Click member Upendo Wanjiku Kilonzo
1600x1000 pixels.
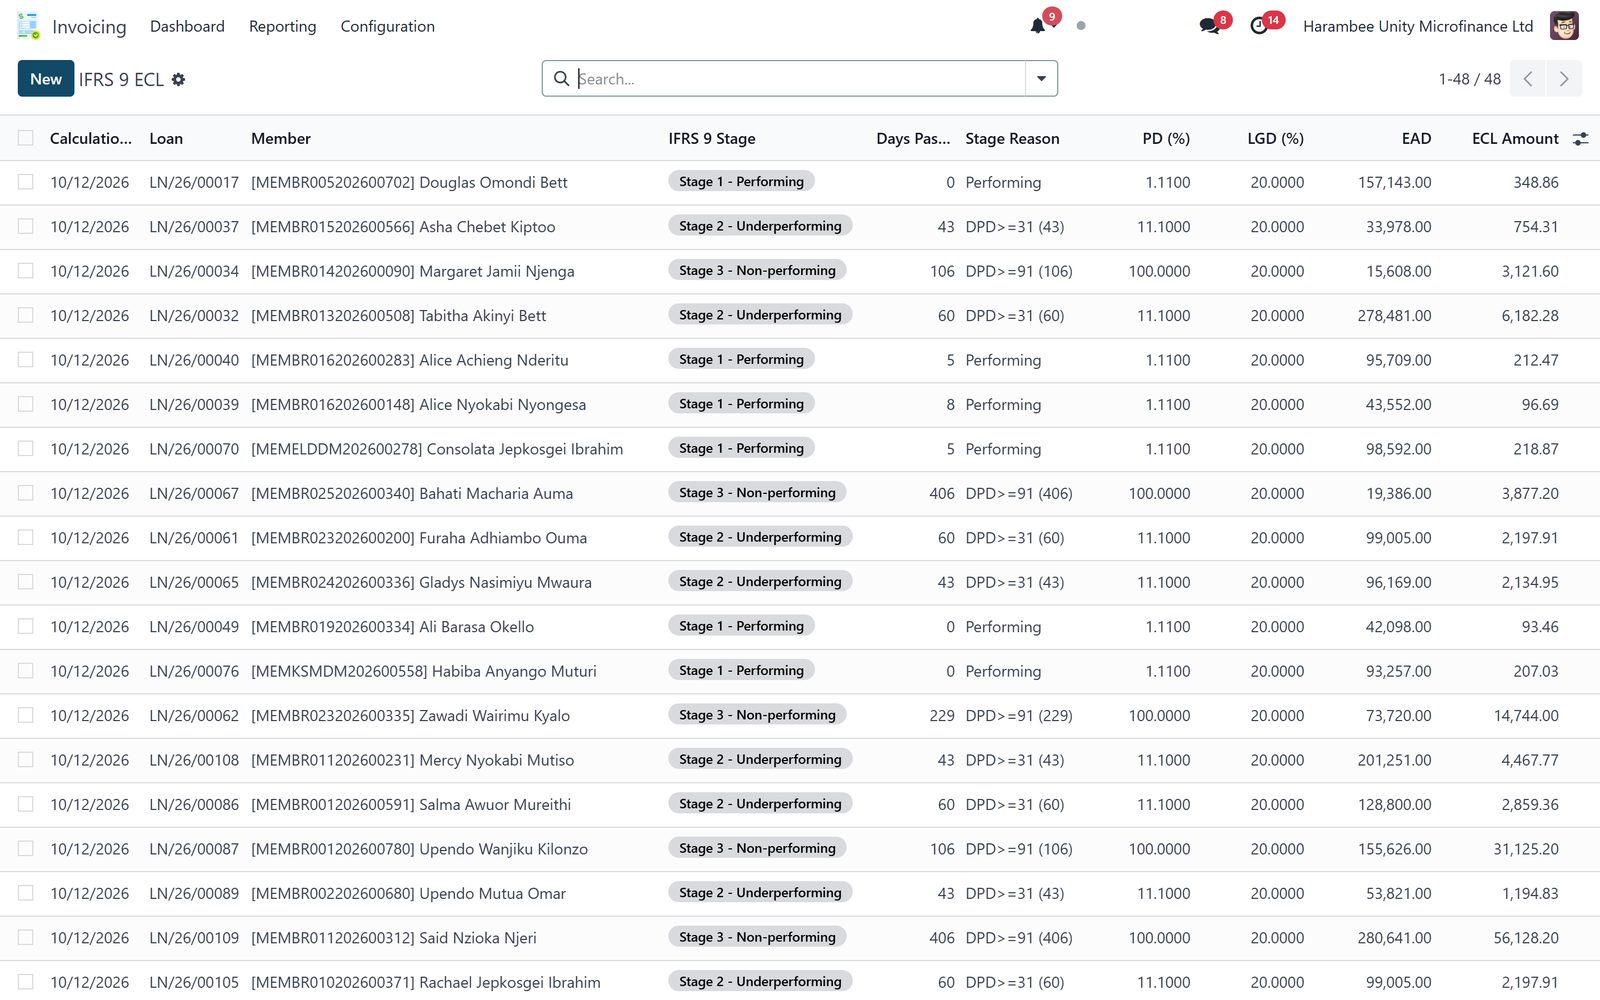pos(419,849)
